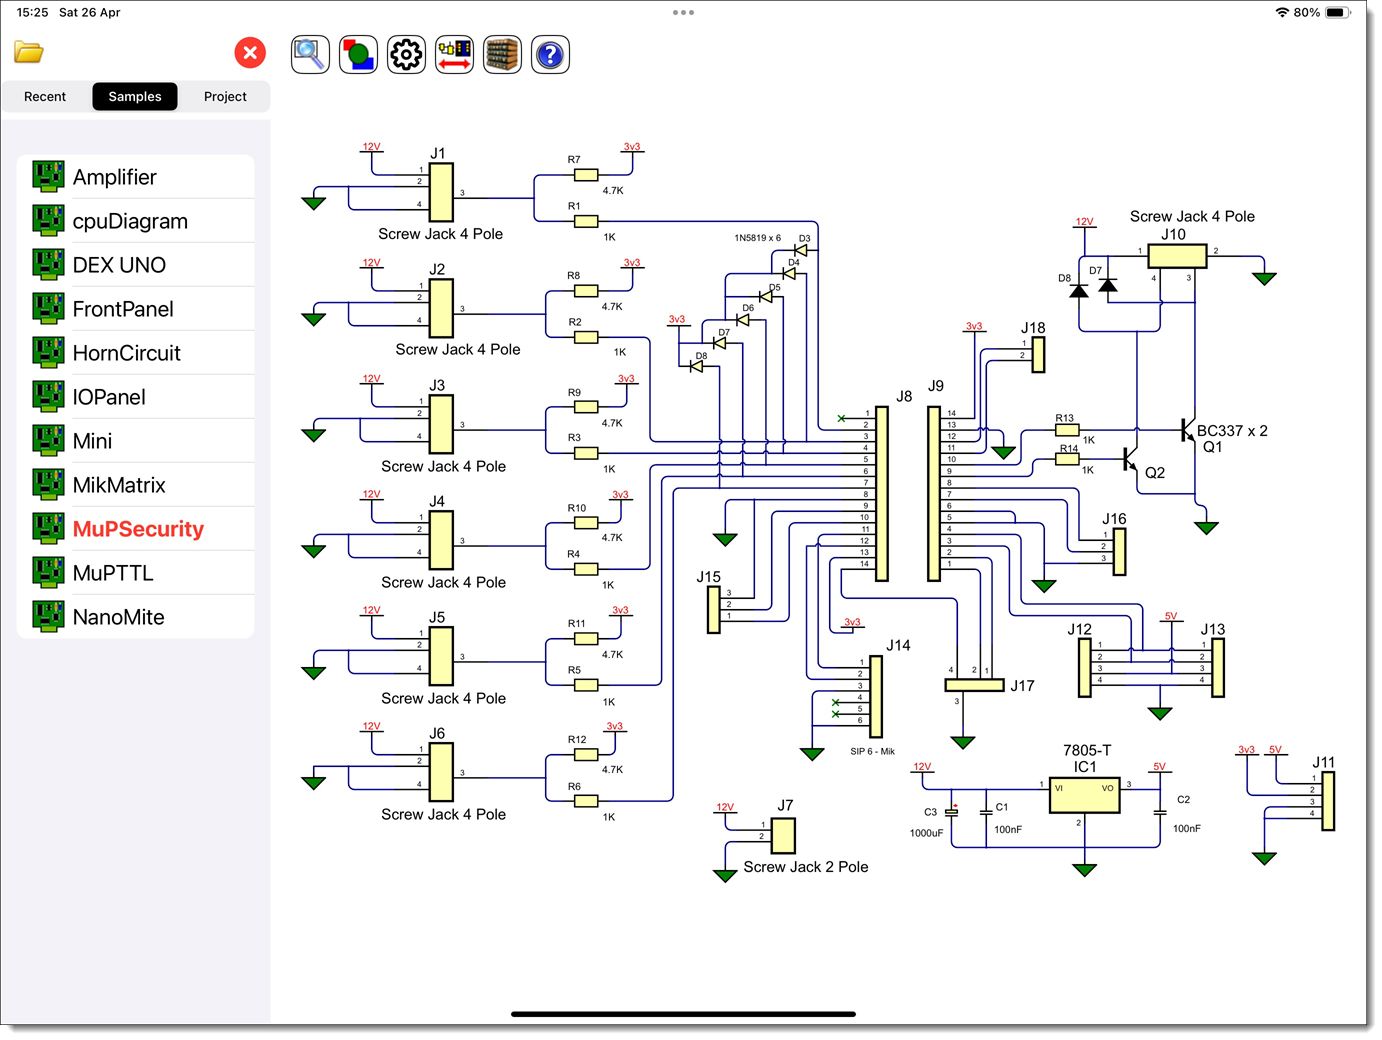The image size is (1382, 1040).
Task: Select the J14 SIP 6 connector
Action: click(x=876, y=697)
